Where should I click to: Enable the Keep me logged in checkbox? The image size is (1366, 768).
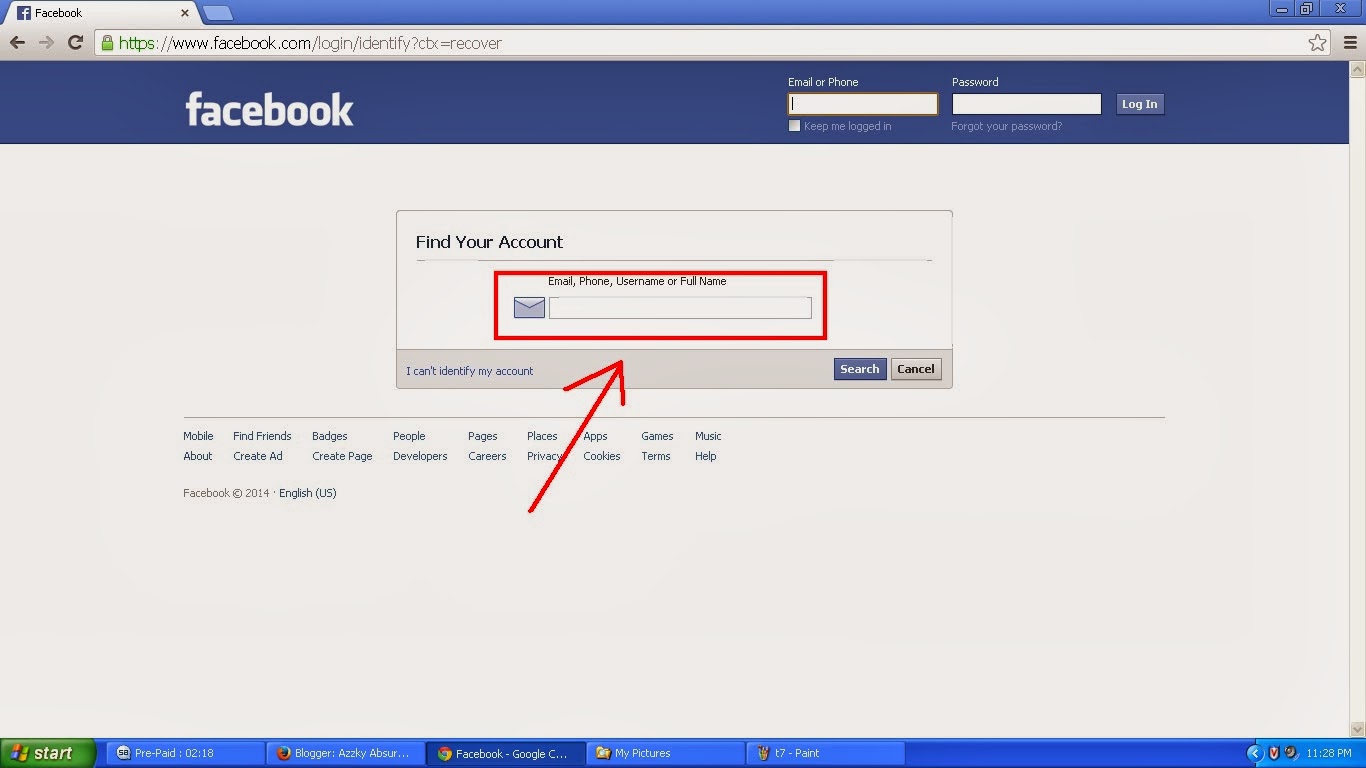794,125
